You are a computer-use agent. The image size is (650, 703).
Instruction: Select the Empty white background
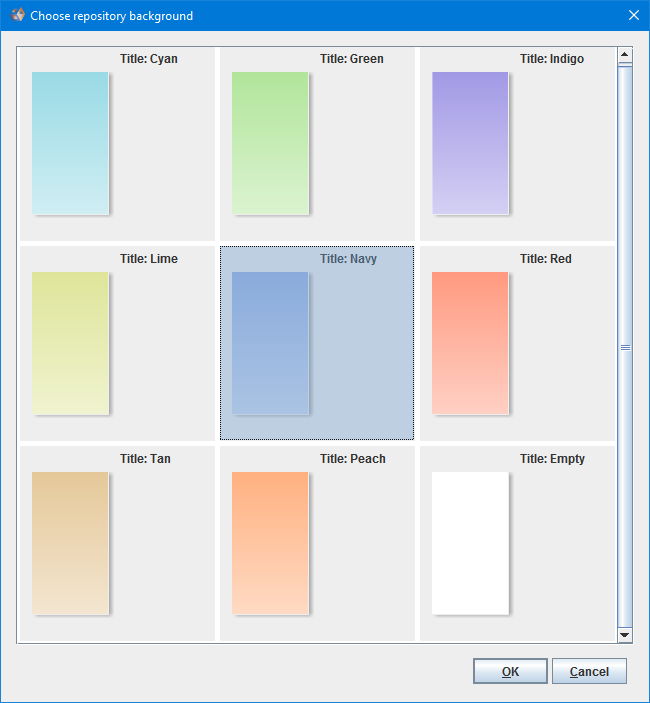point(470,543)
